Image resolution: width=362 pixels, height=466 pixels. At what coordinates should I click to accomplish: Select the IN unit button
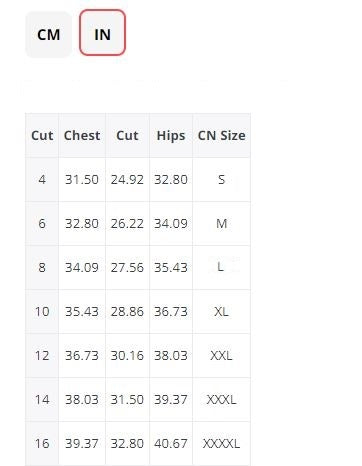pyautogui.click(x=102, y=33)
